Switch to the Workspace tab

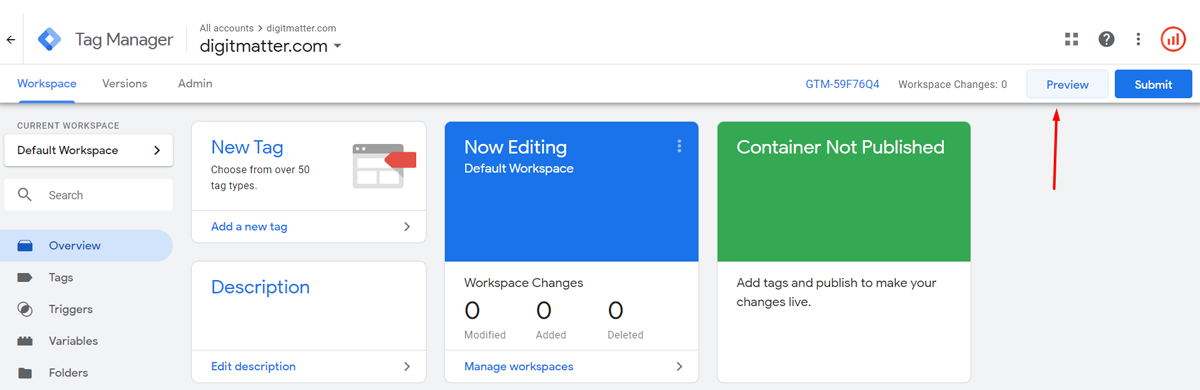point(47,84)
